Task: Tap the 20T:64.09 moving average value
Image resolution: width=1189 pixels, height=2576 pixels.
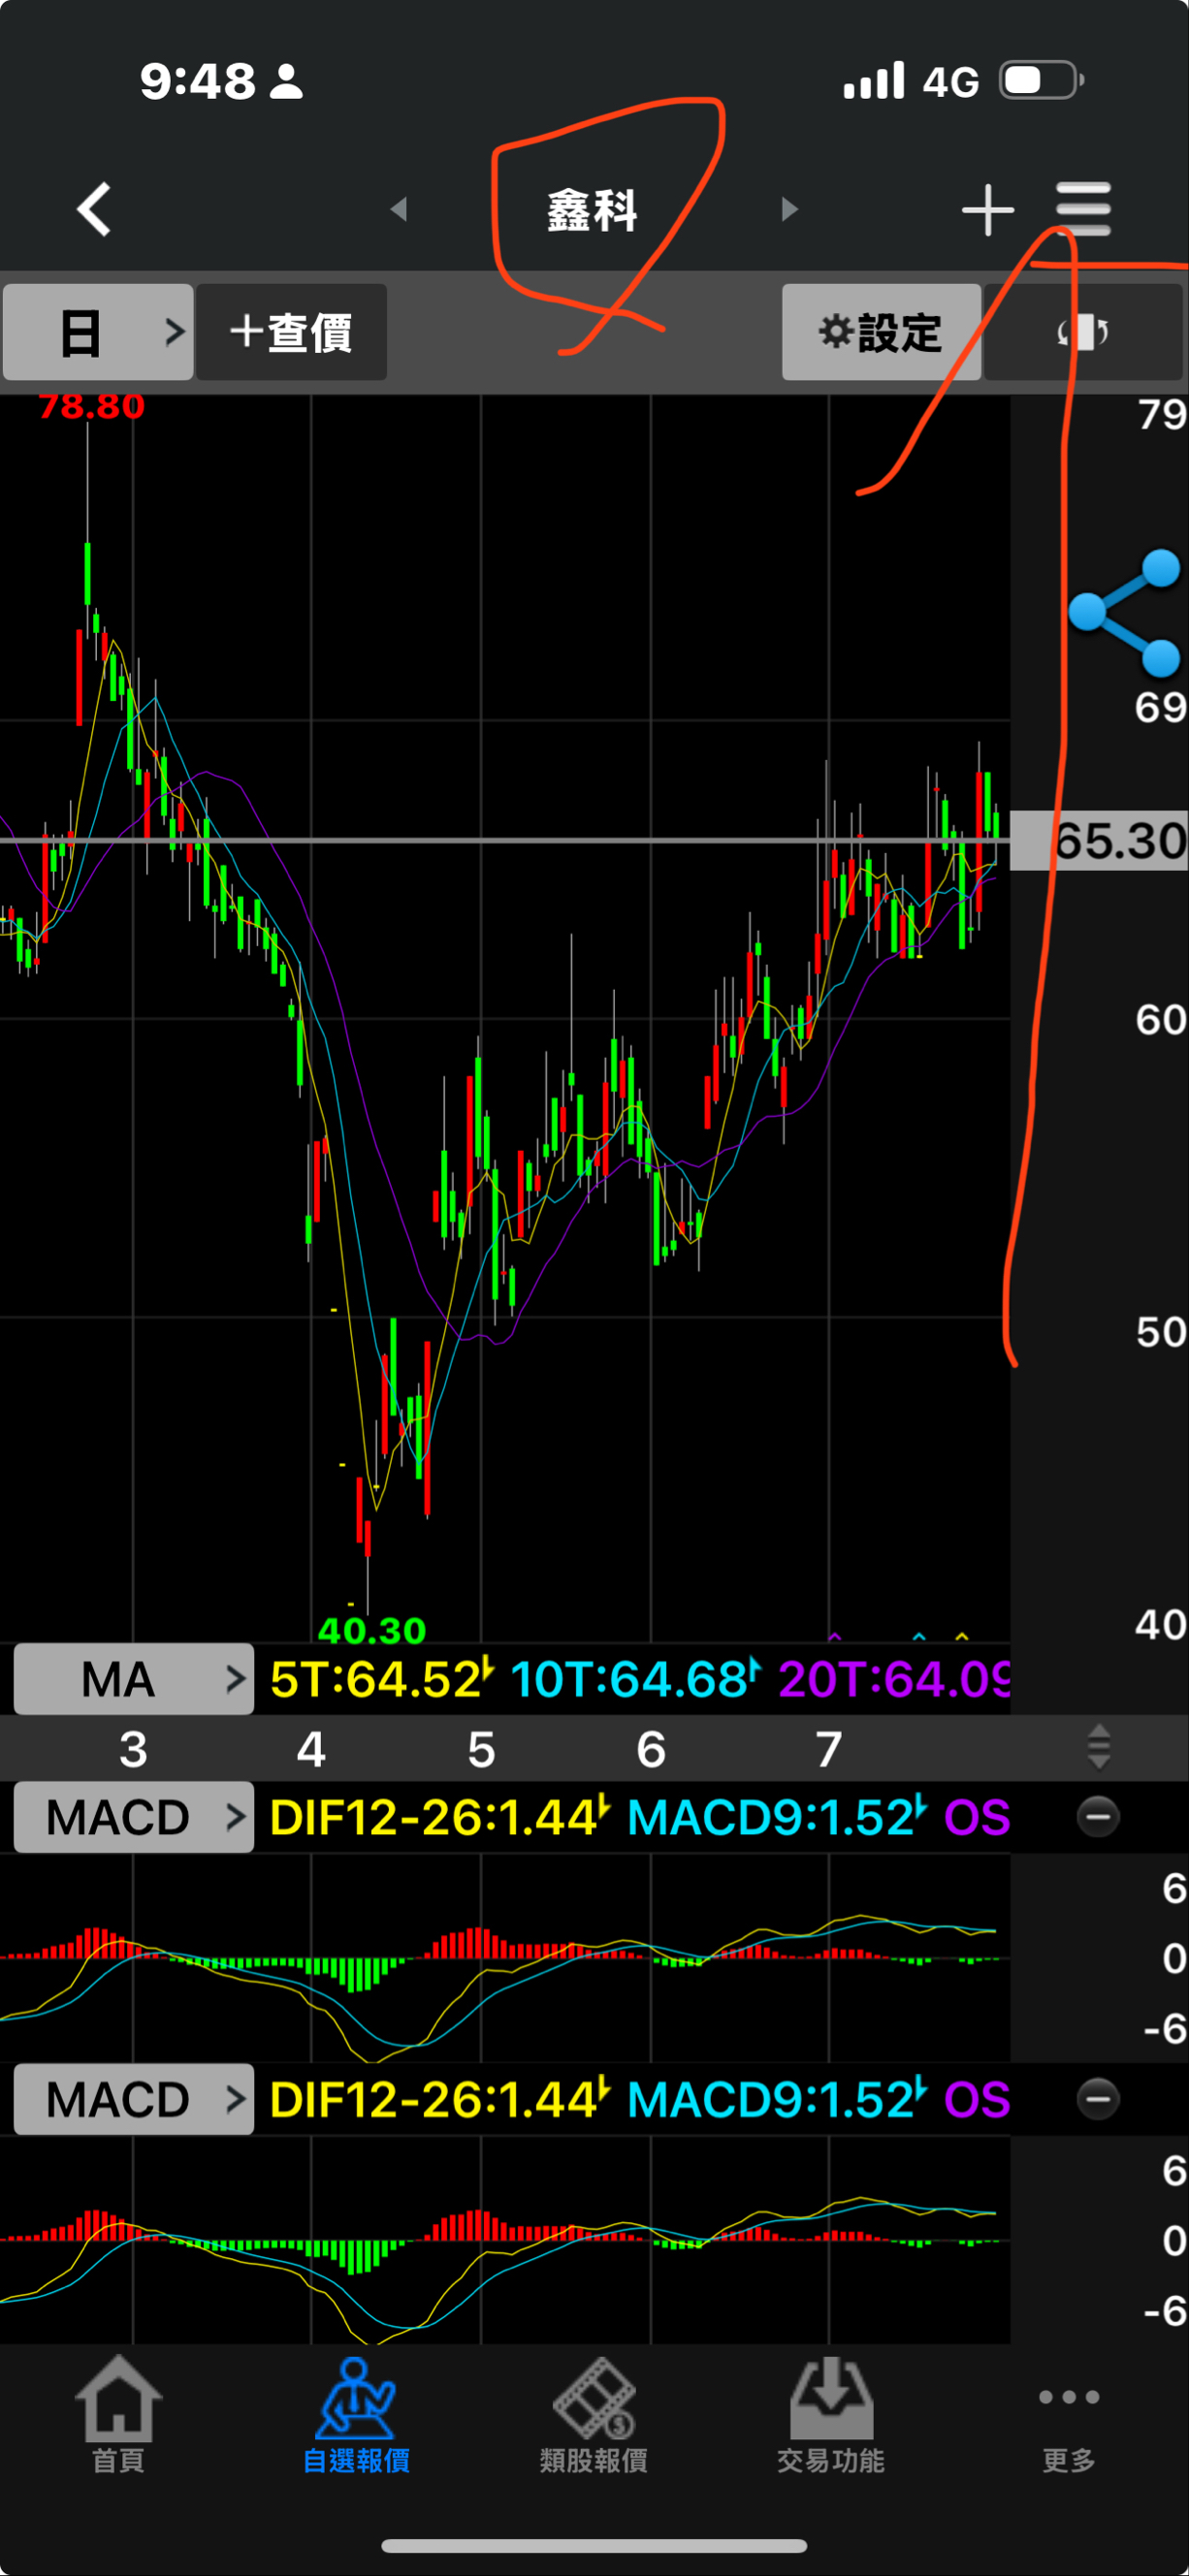Action: click(894, 1679)
